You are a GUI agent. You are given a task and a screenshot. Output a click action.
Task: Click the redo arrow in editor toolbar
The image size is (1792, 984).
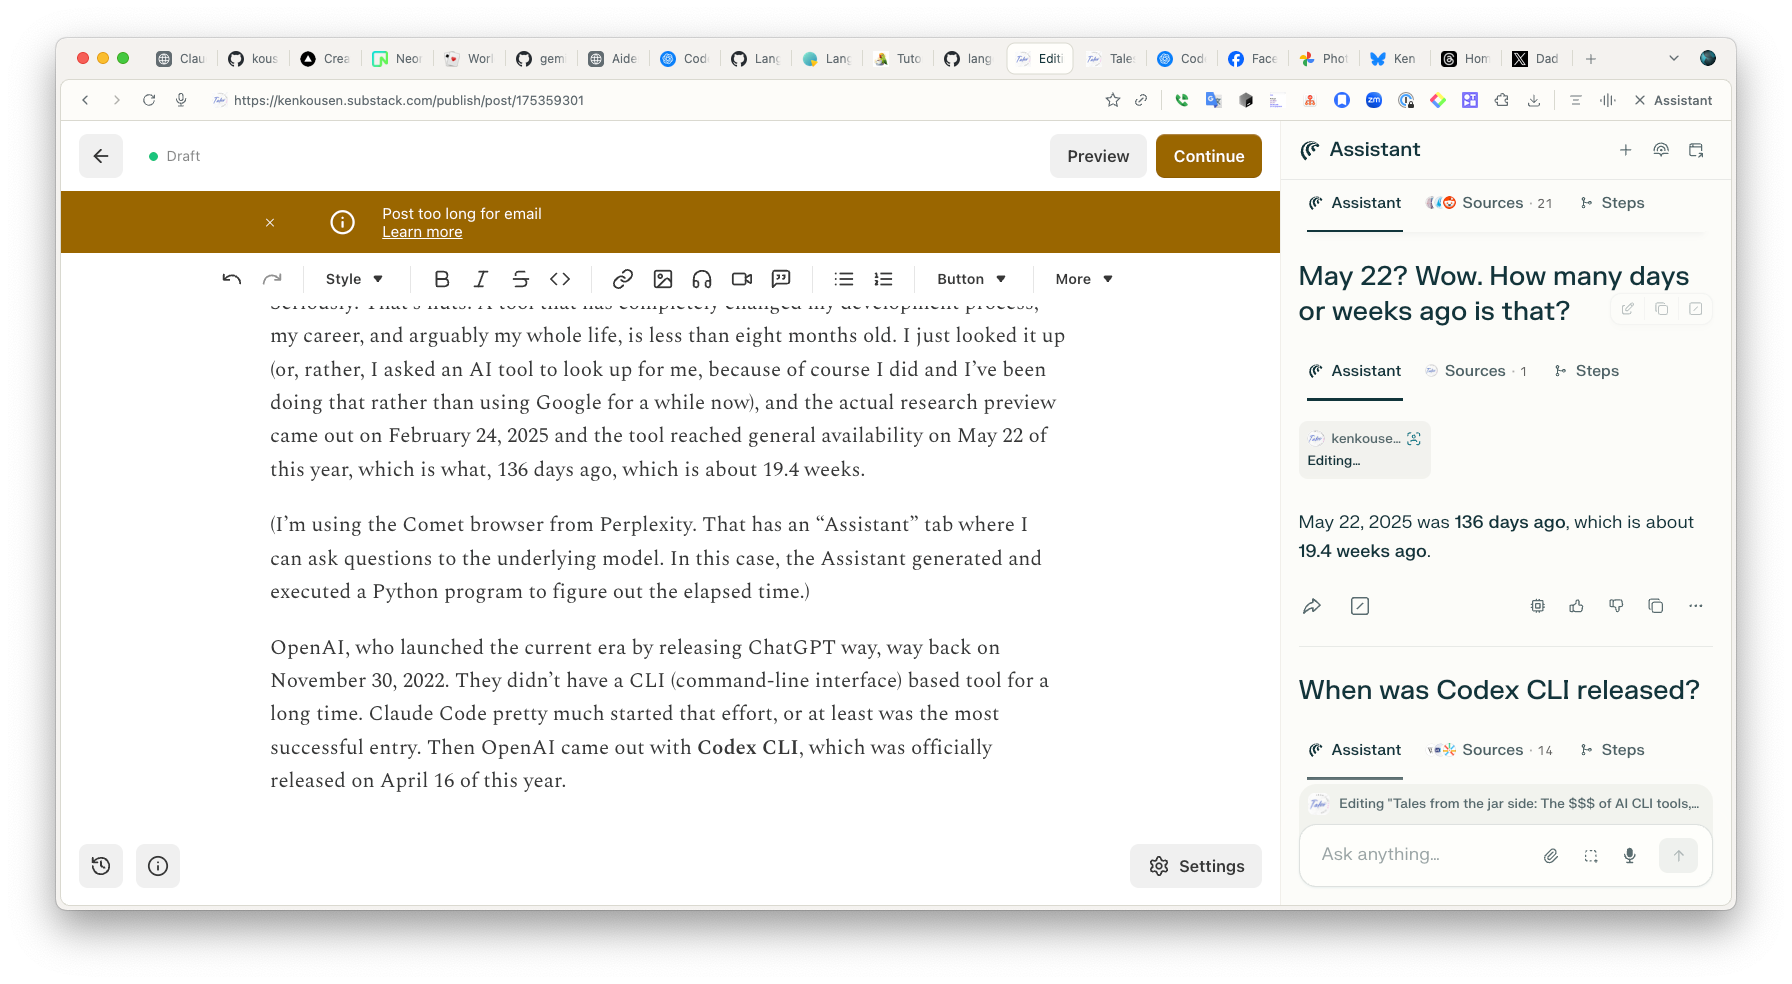pos(272,279)
